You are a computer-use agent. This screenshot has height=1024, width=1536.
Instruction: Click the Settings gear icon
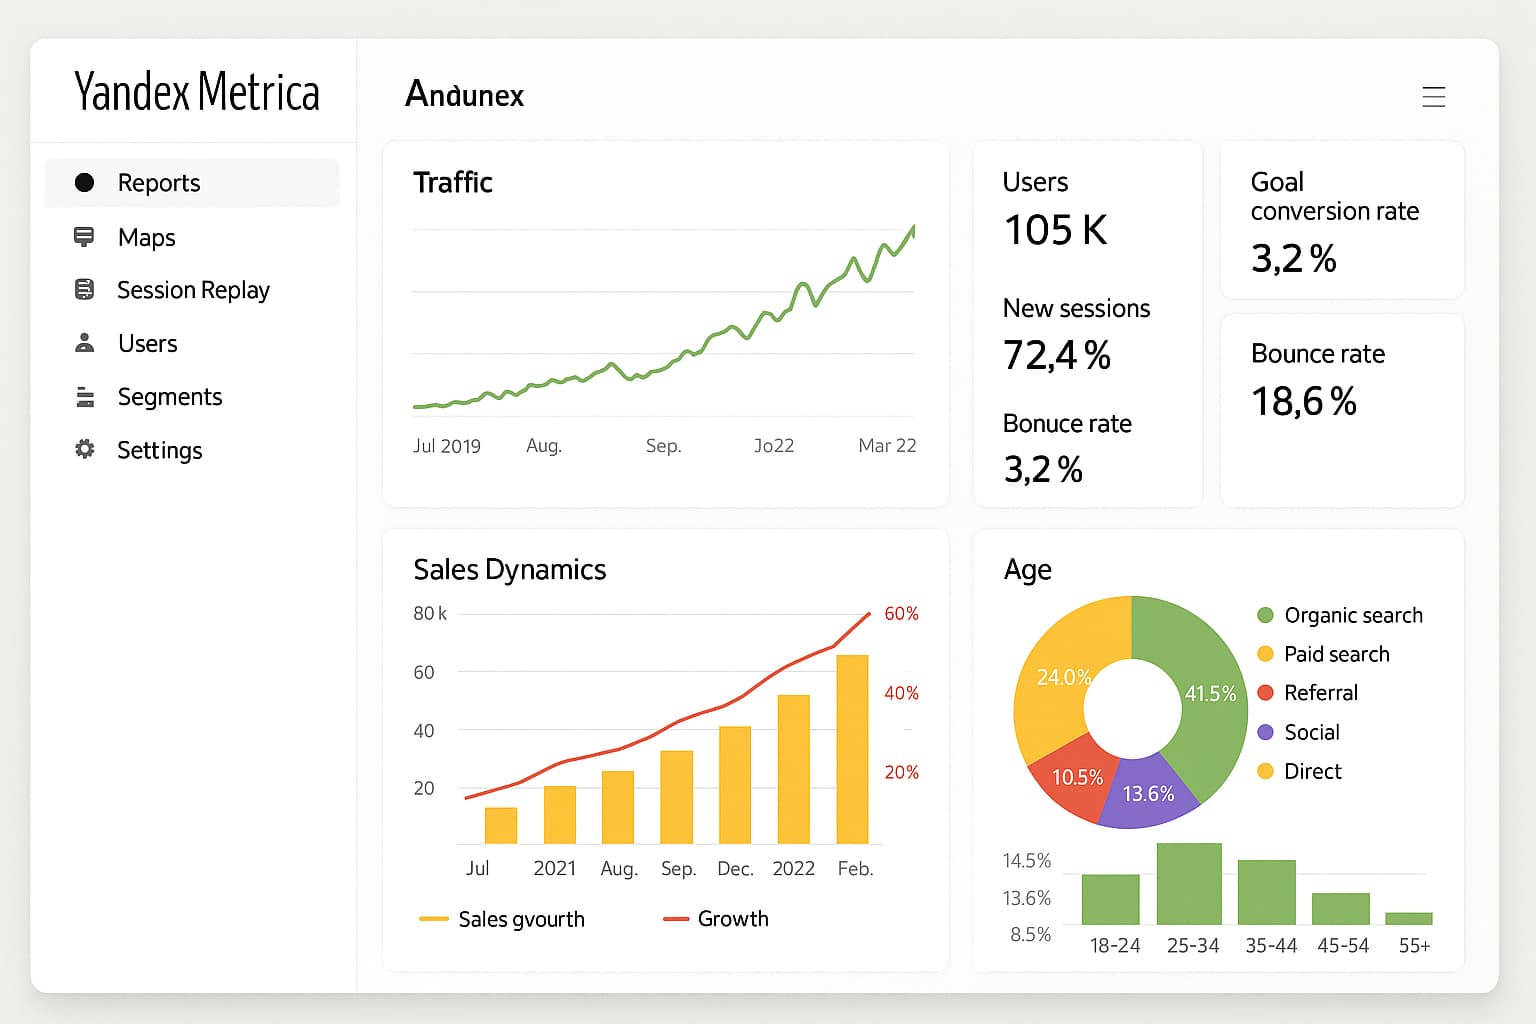[85, 449]
